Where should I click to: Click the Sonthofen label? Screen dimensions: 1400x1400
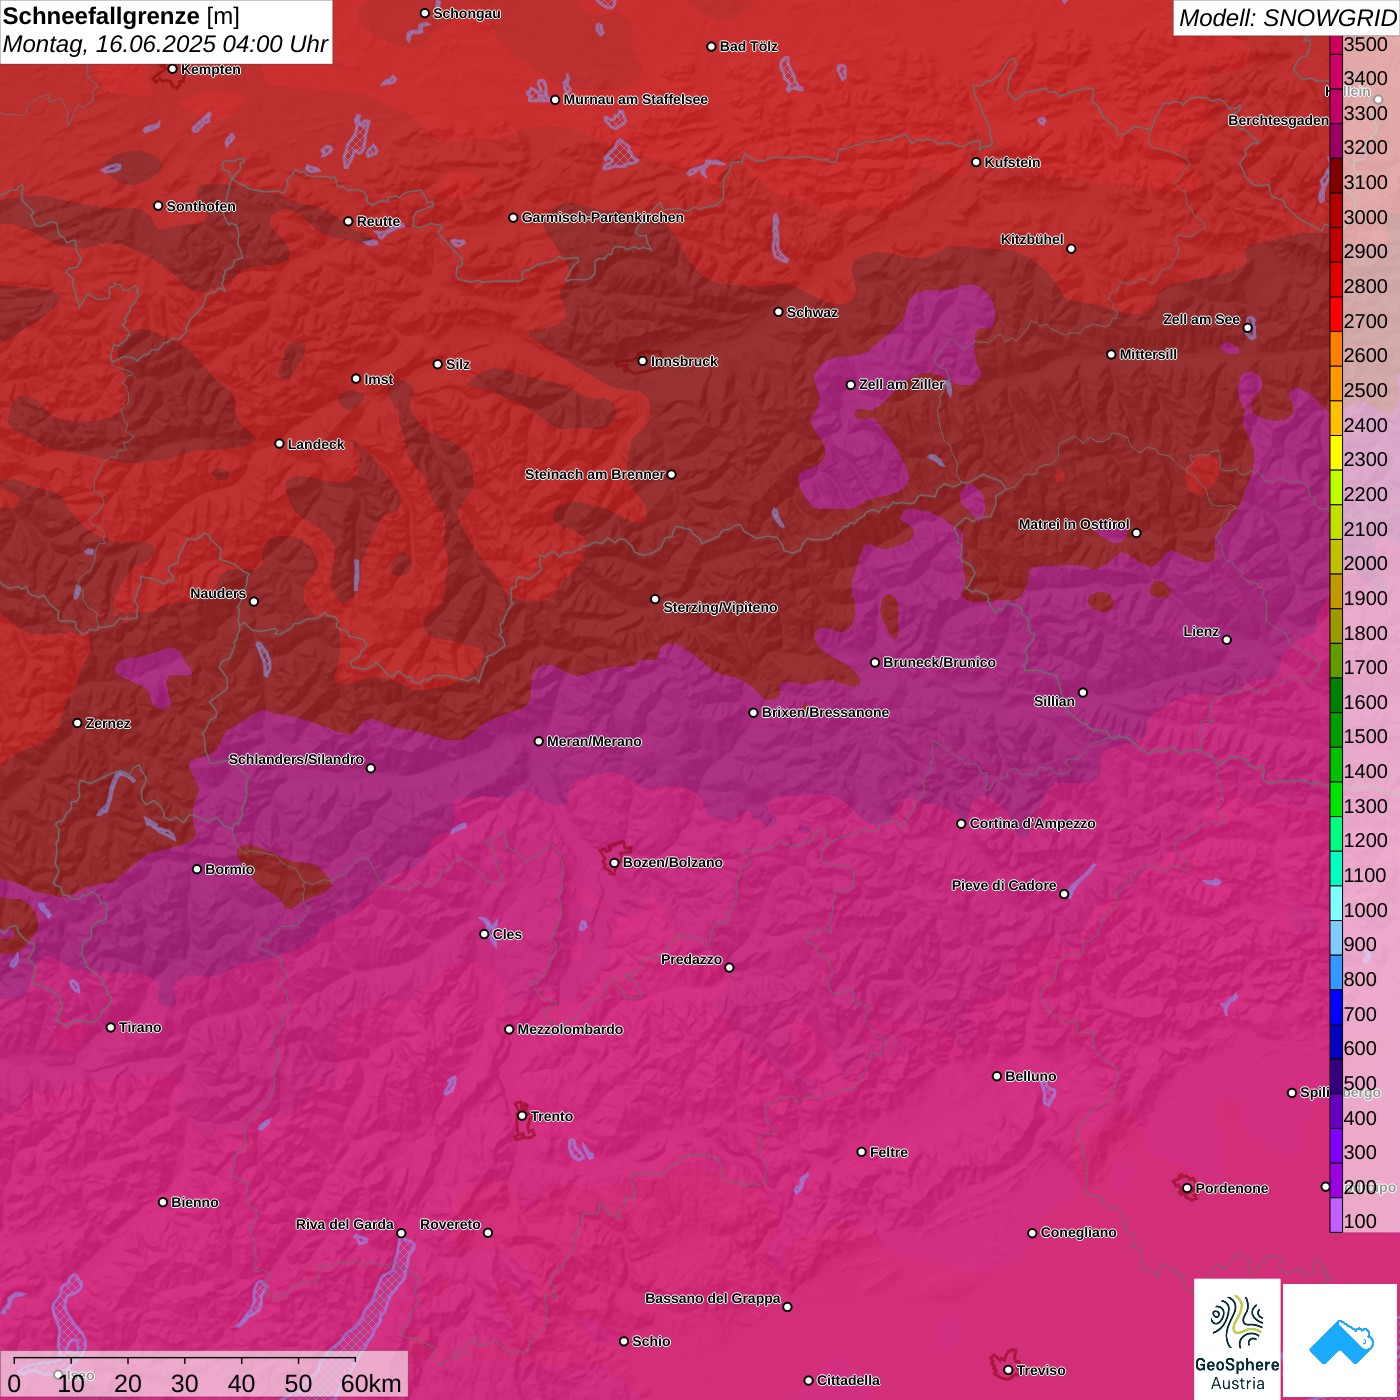click(x=201, y=207)
